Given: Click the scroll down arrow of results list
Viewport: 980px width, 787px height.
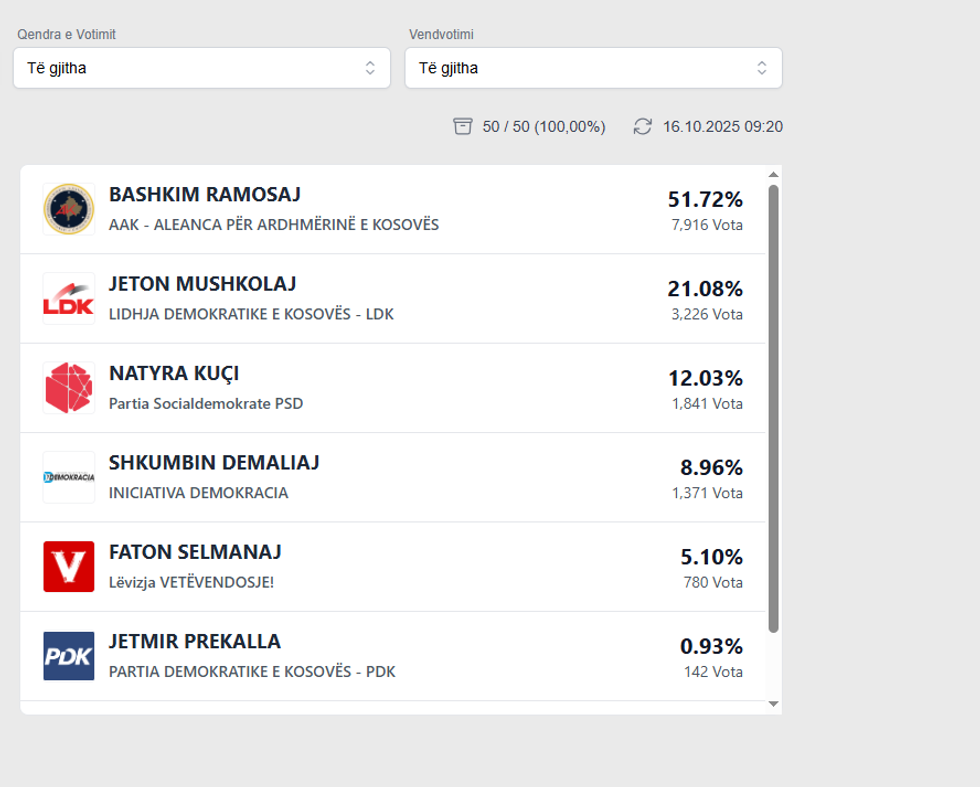Looking at the screenshot, I should (x=773, y=704).
